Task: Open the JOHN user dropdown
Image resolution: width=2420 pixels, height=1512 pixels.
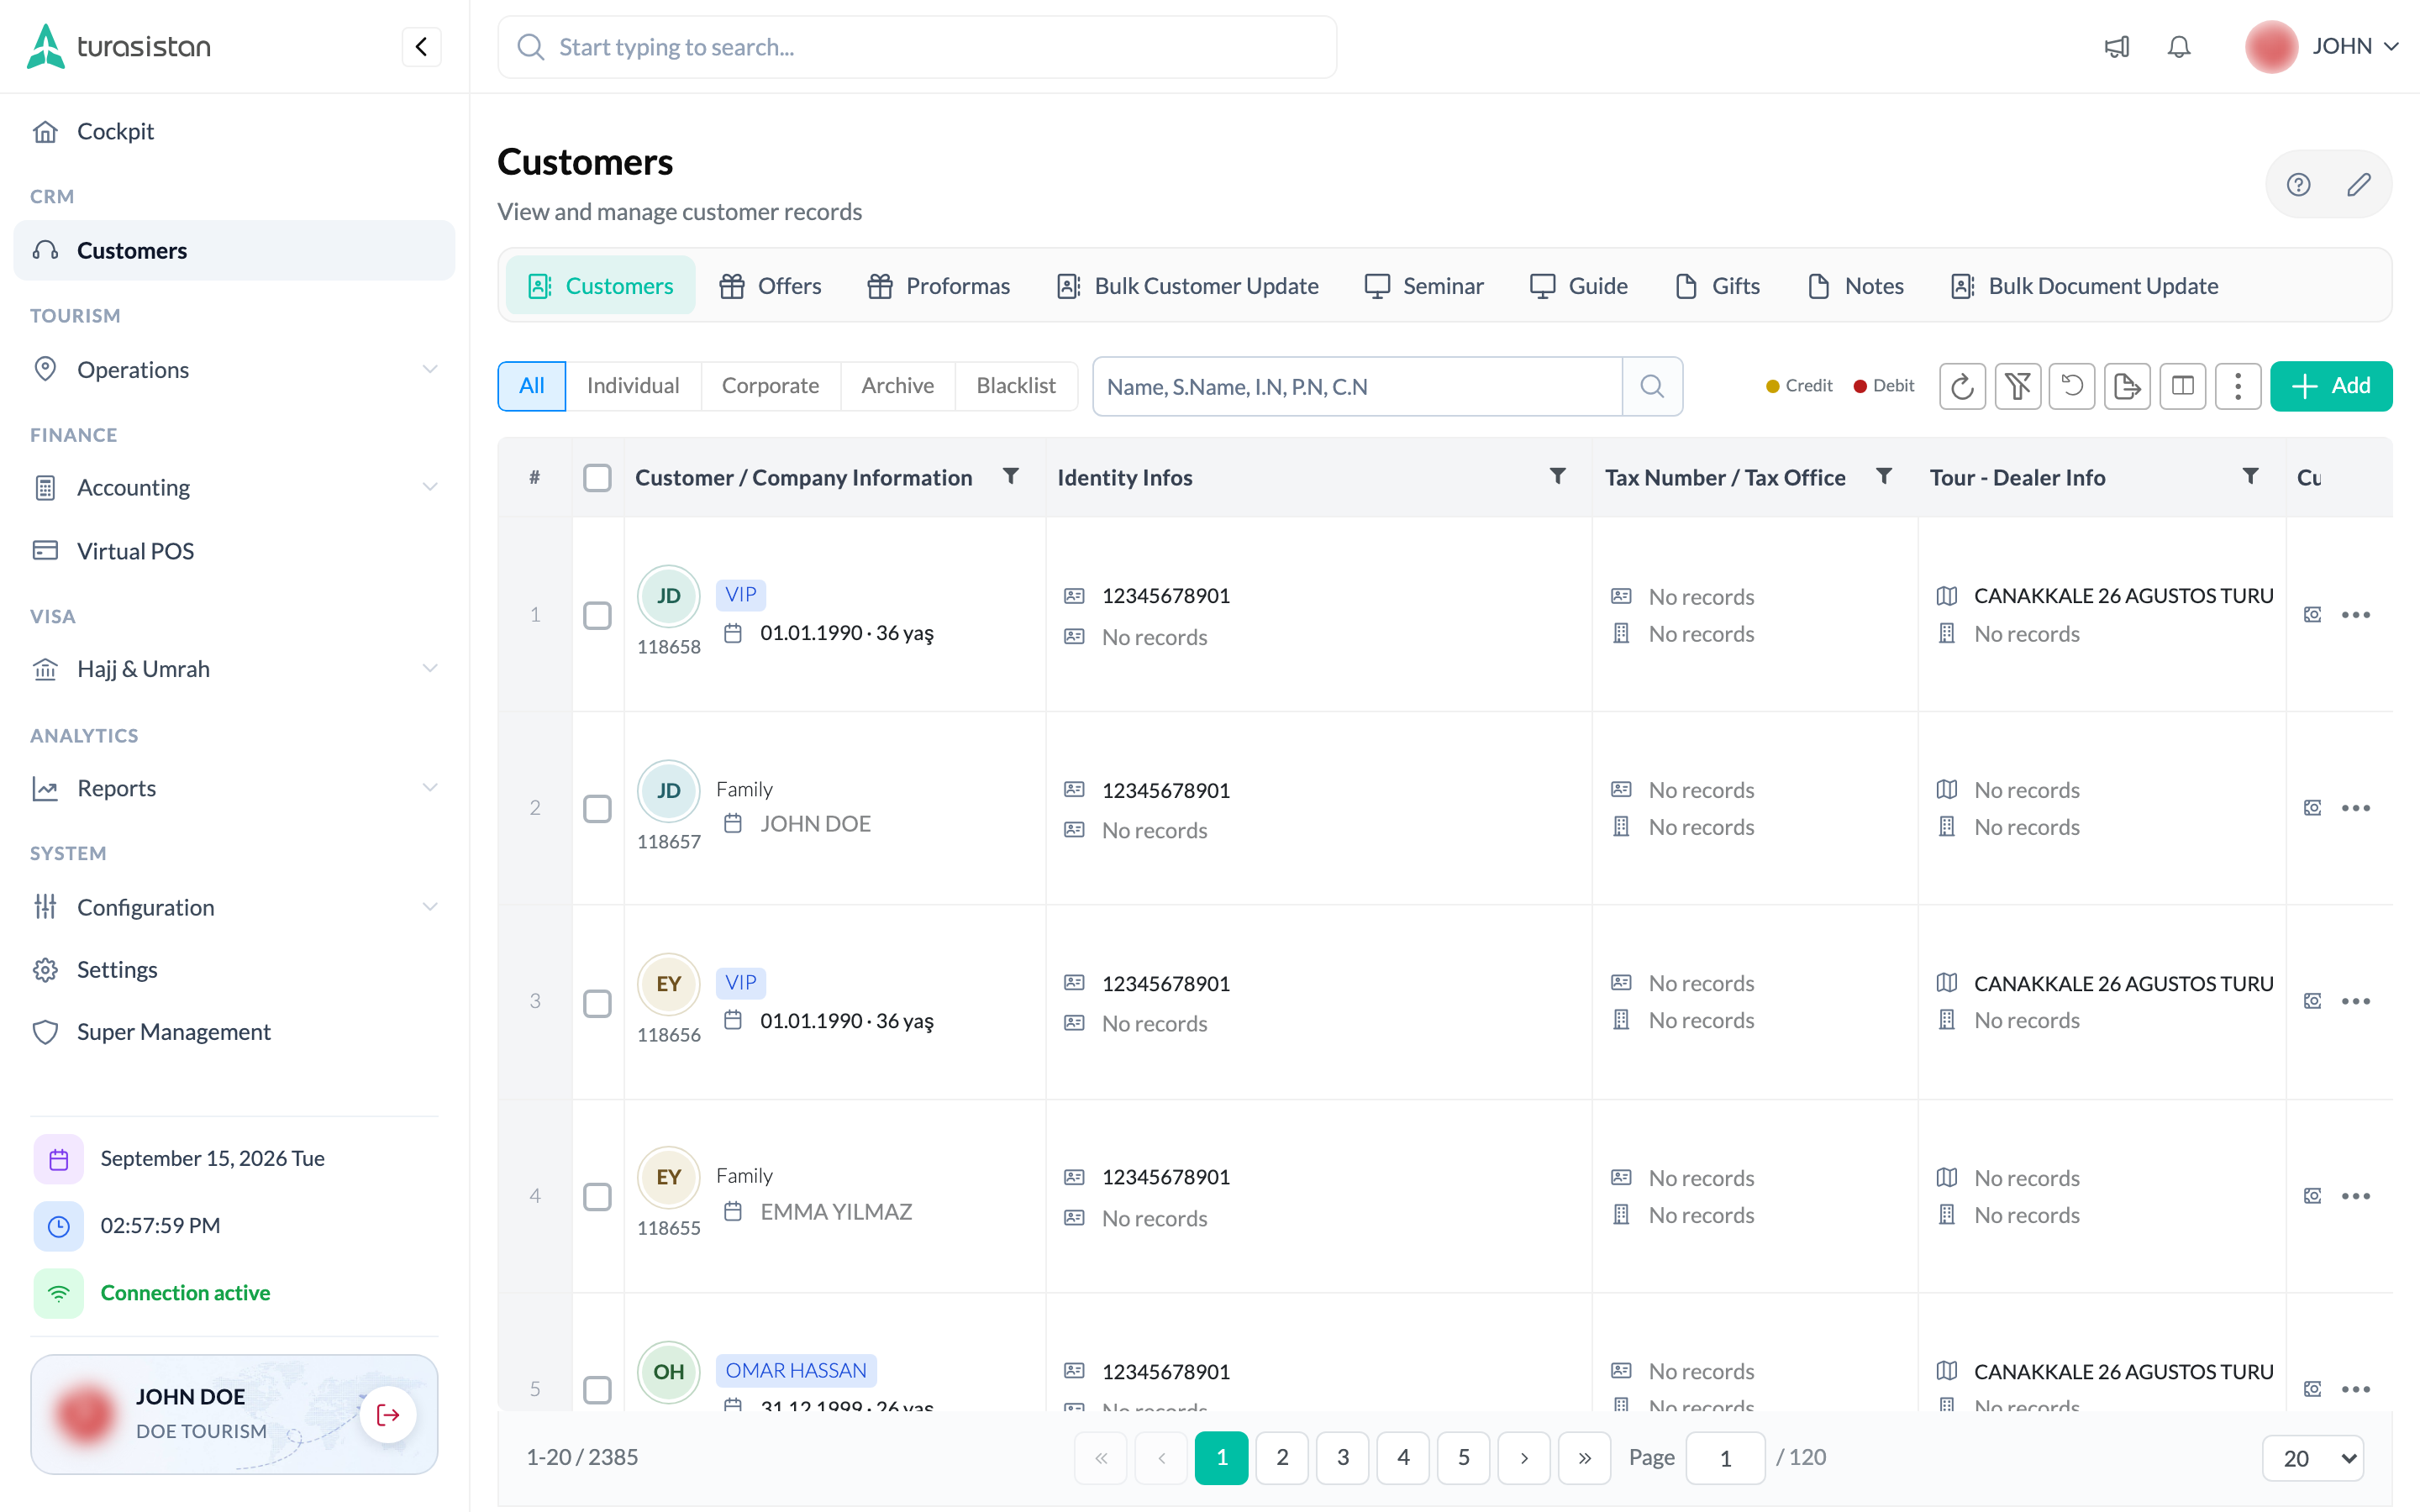Action: pos(2322,47)
